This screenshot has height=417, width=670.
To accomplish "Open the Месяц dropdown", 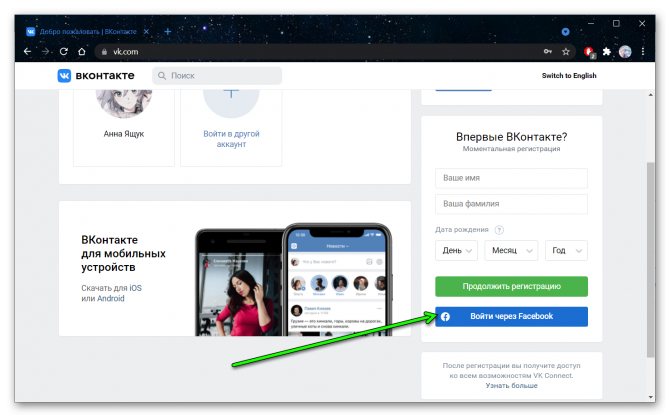I will coord(511,250).
